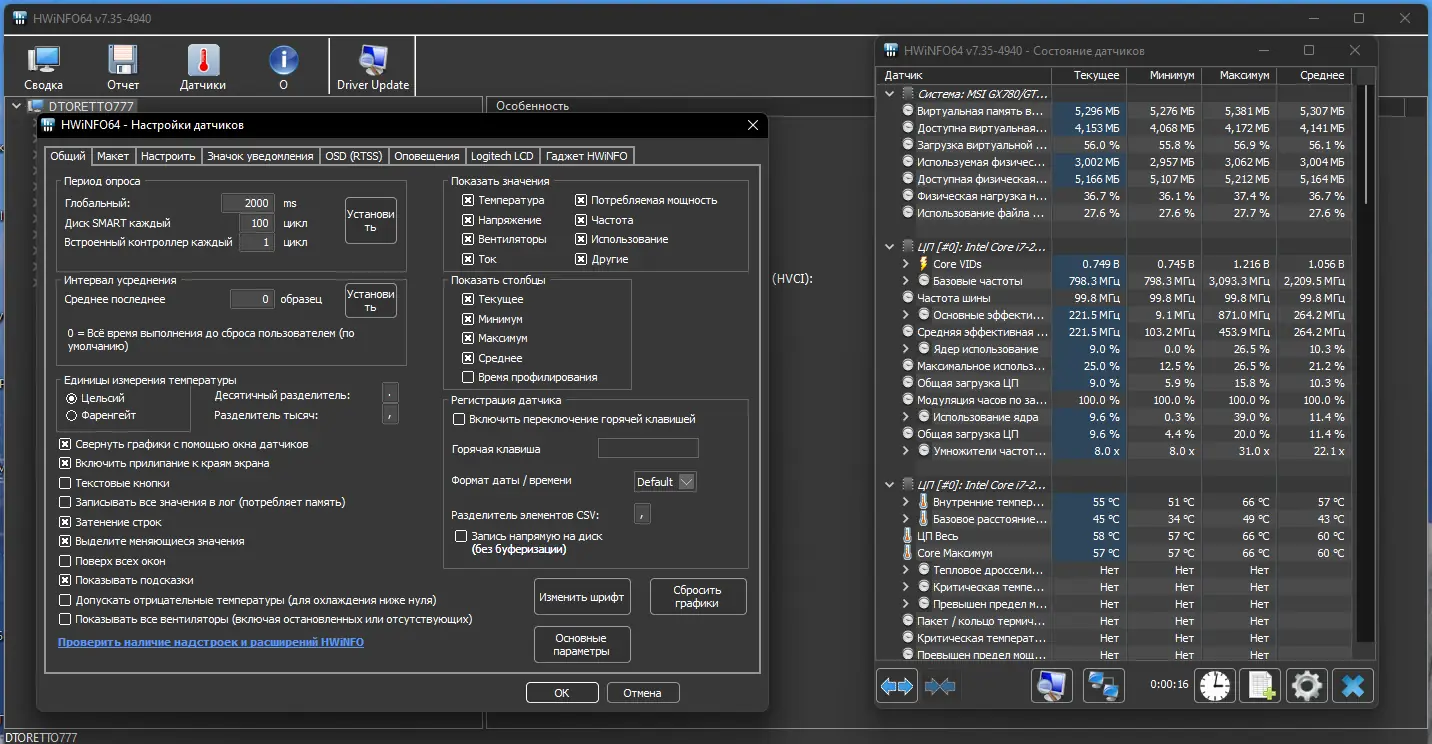Switch to the Оповещения tab
The width and height of the screenshot is (1432, 744).
tap(427, 156)
